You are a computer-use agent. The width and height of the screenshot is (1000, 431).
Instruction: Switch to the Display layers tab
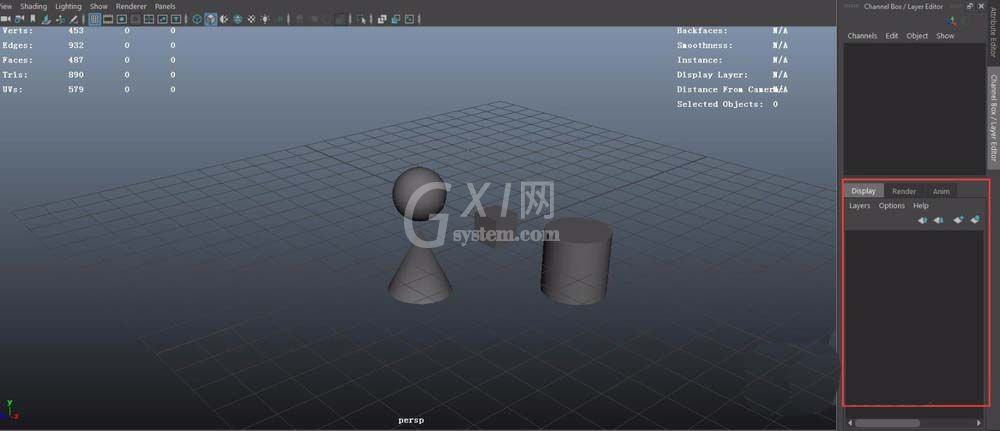click(864, 191)
